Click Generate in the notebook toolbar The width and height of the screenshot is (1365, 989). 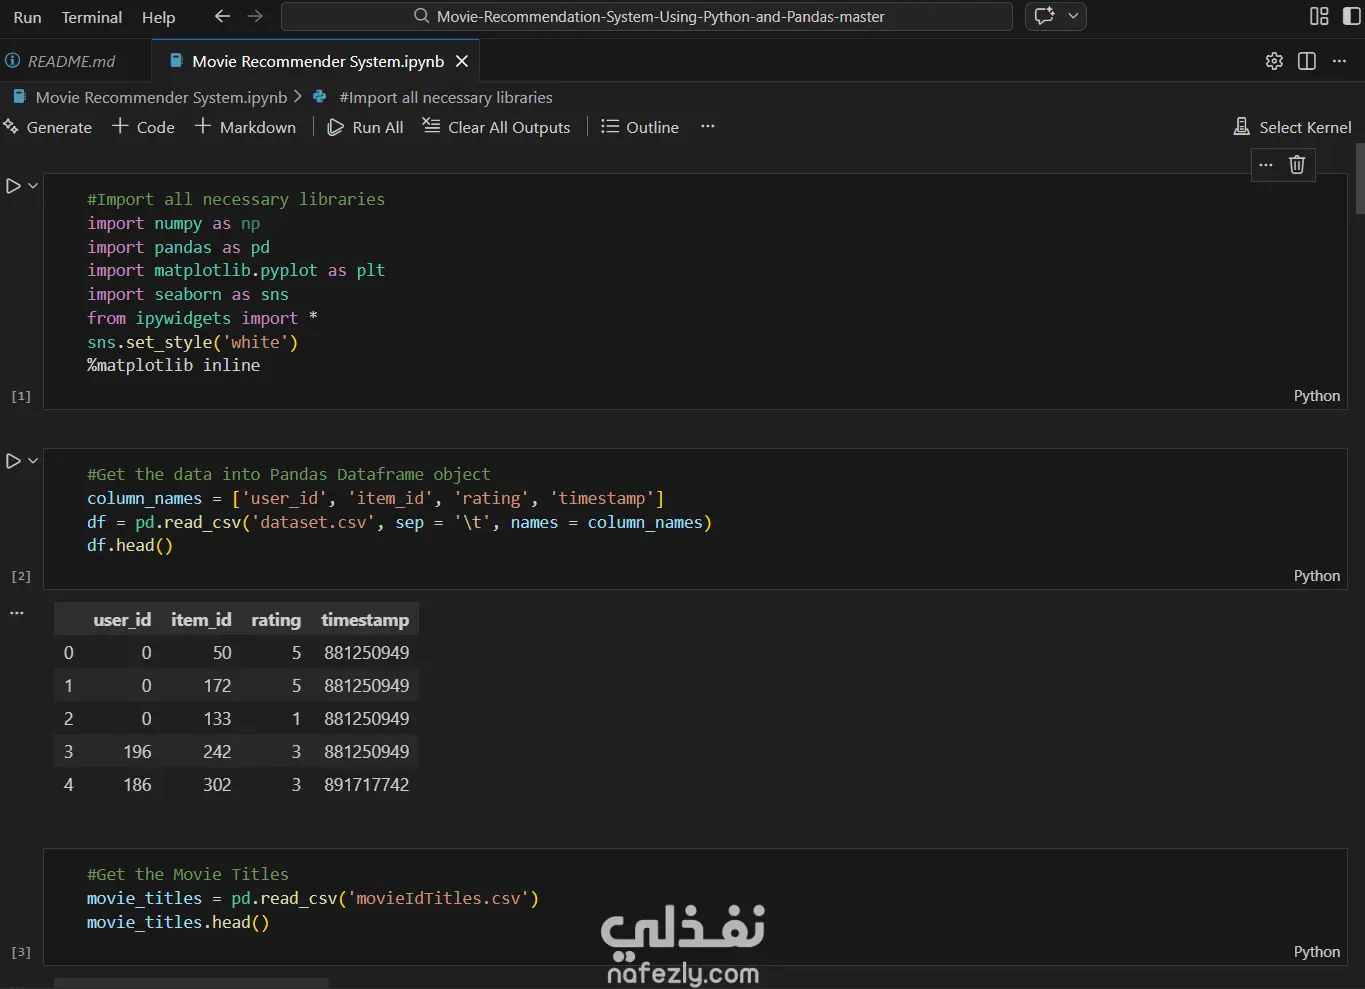point(48,127)
